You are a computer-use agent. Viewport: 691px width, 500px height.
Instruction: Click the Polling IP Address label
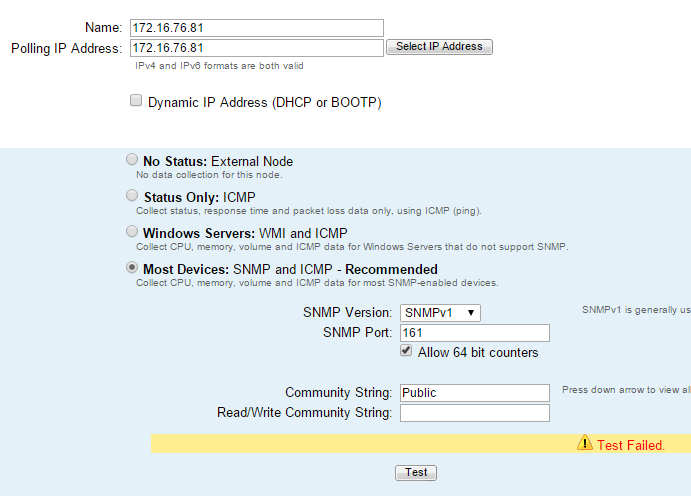coord(66,48)
